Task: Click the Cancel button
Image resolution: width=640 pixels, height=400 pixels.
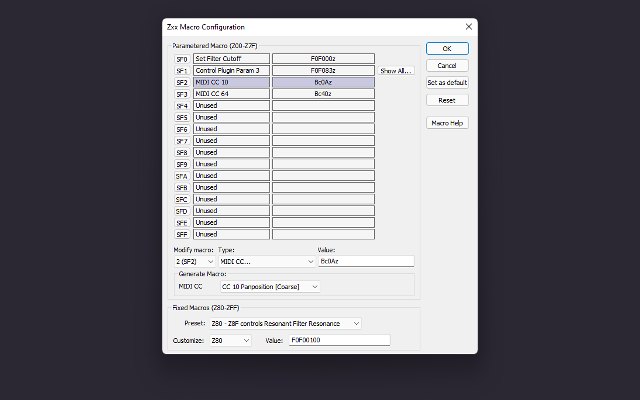Action: pos(447,65)
